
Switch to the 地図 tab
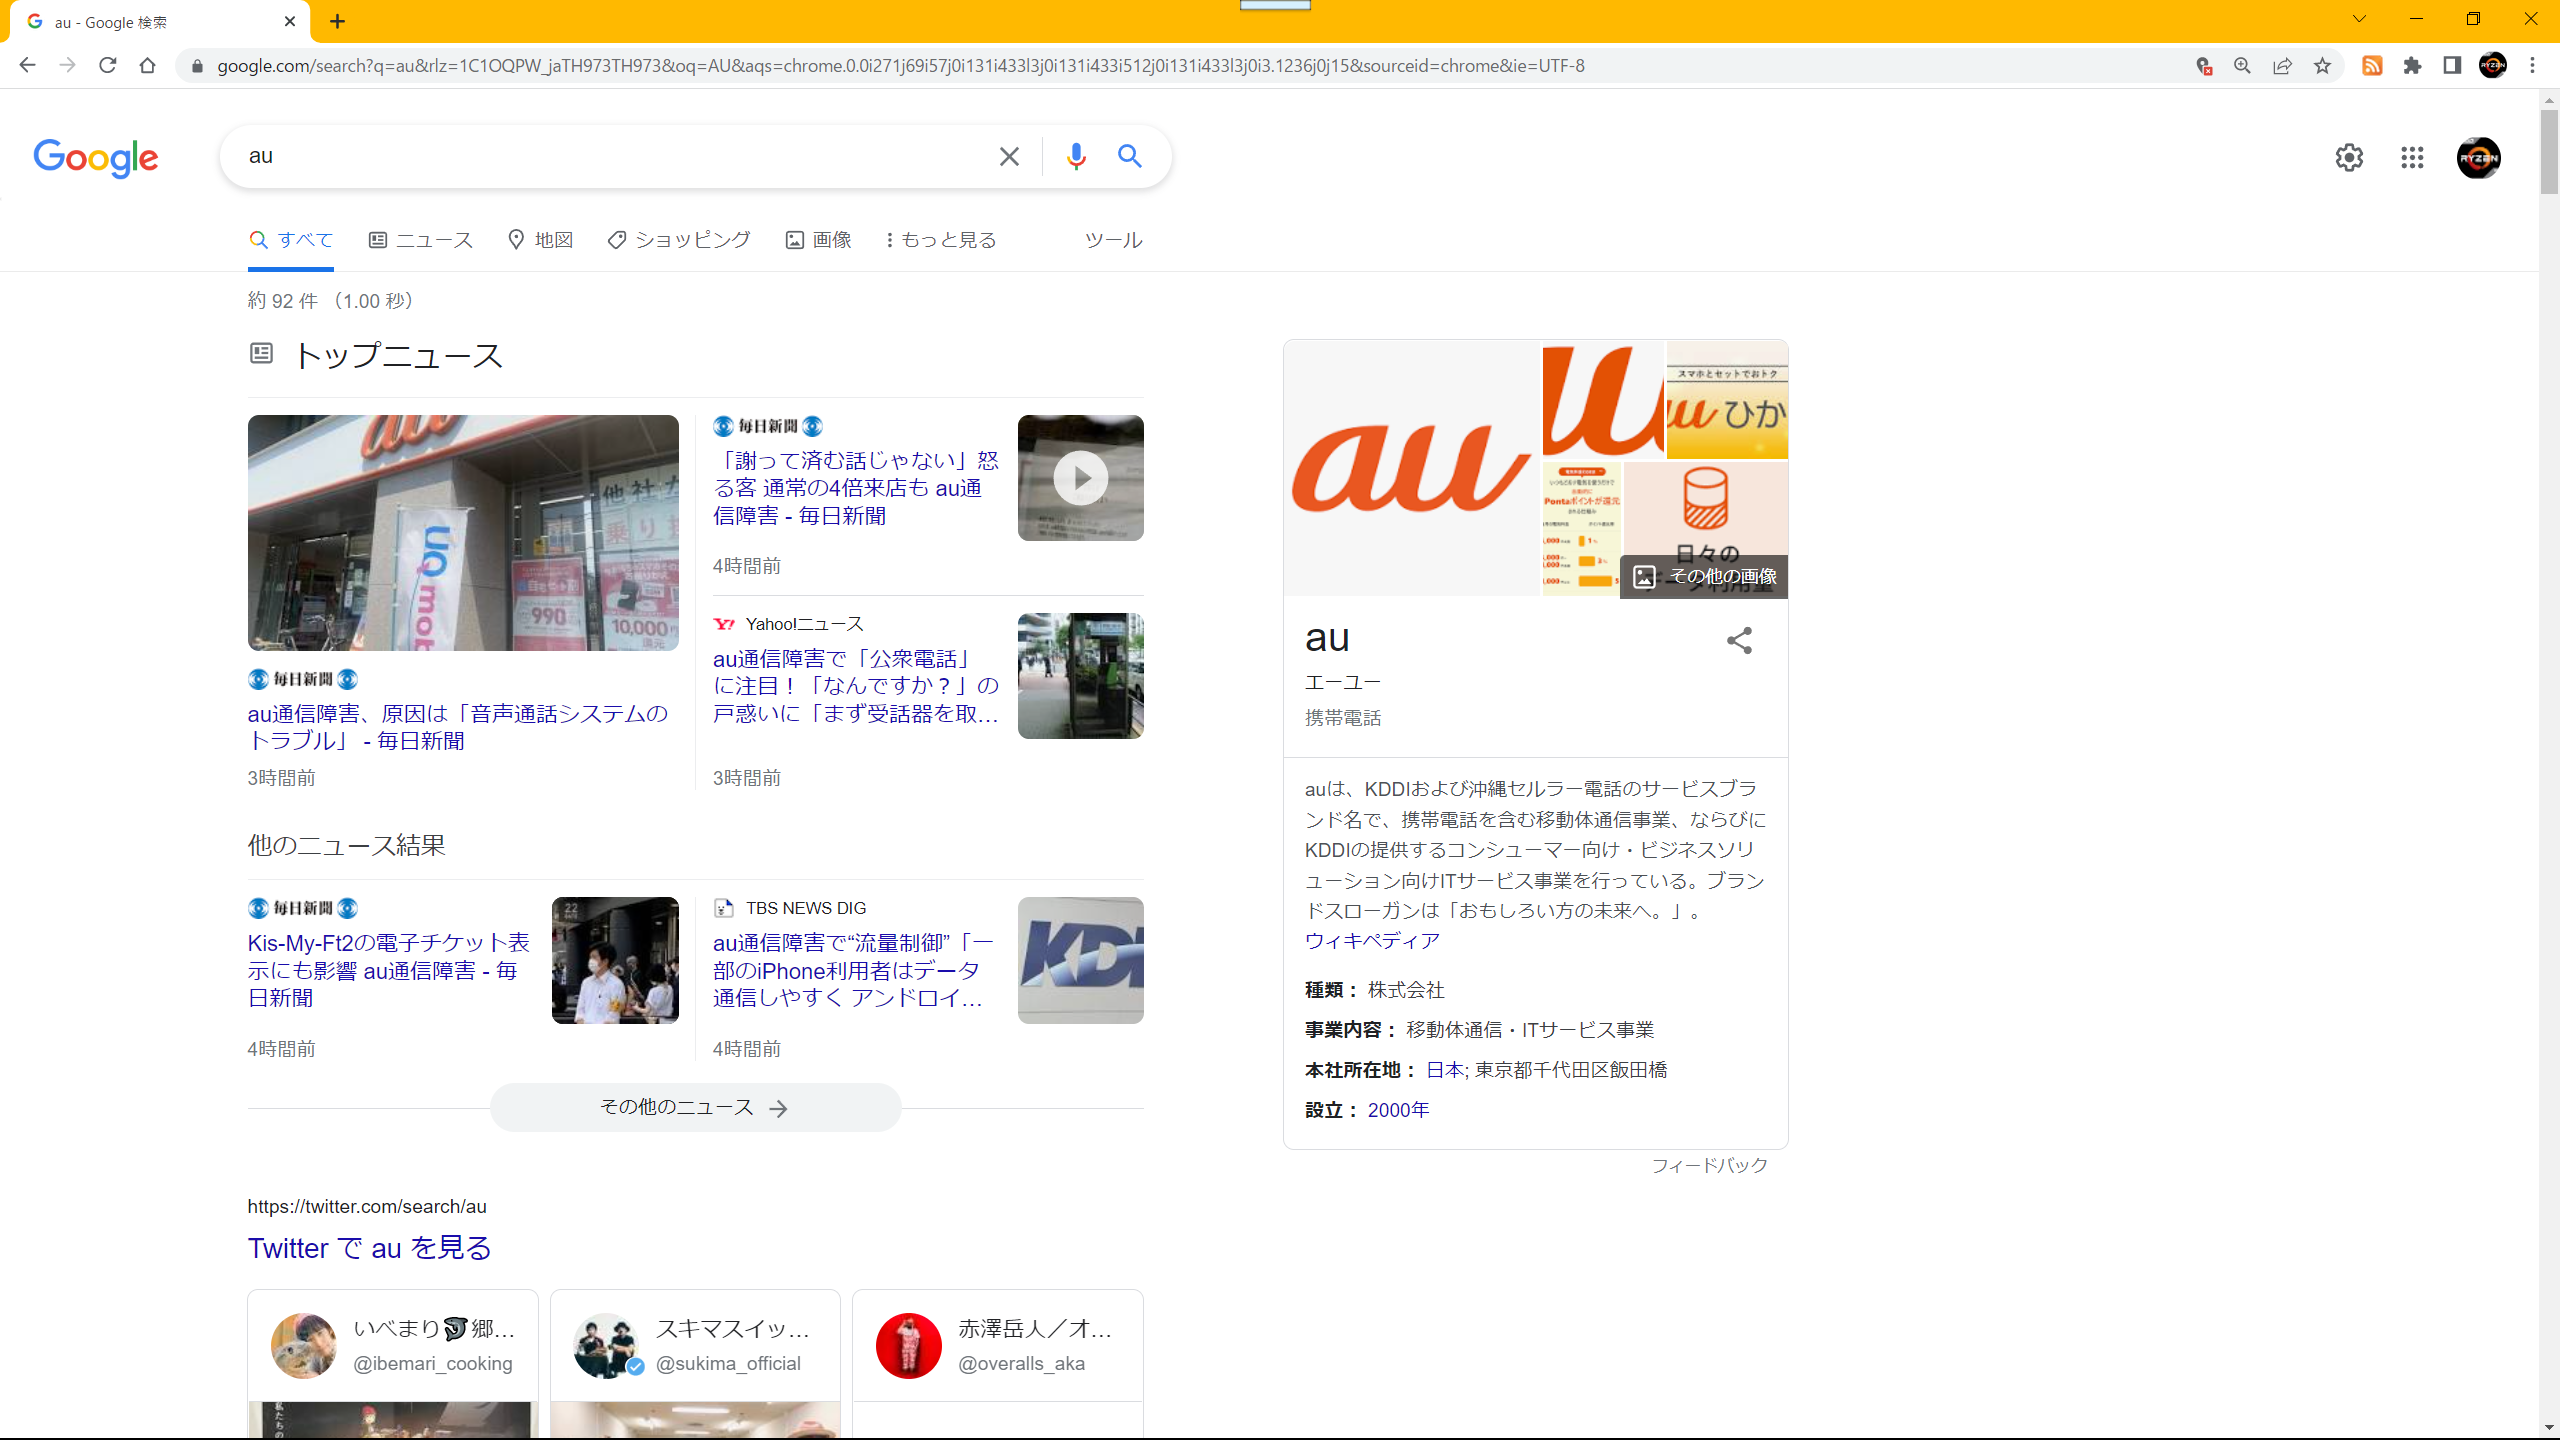(540, 240)
